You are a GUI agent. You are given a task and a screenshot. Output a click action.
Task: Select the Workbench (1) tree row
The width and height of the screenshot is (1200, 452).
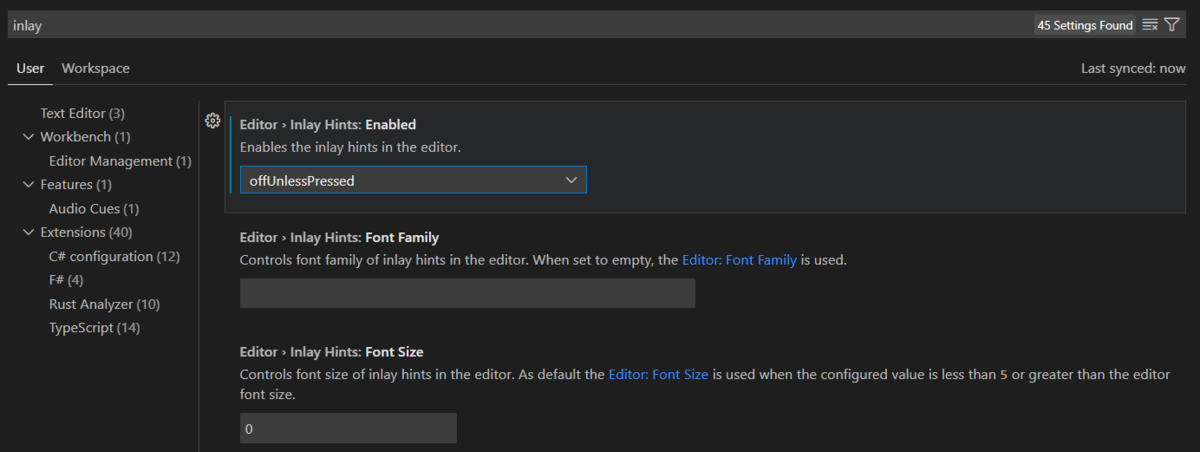coord(85,137)
